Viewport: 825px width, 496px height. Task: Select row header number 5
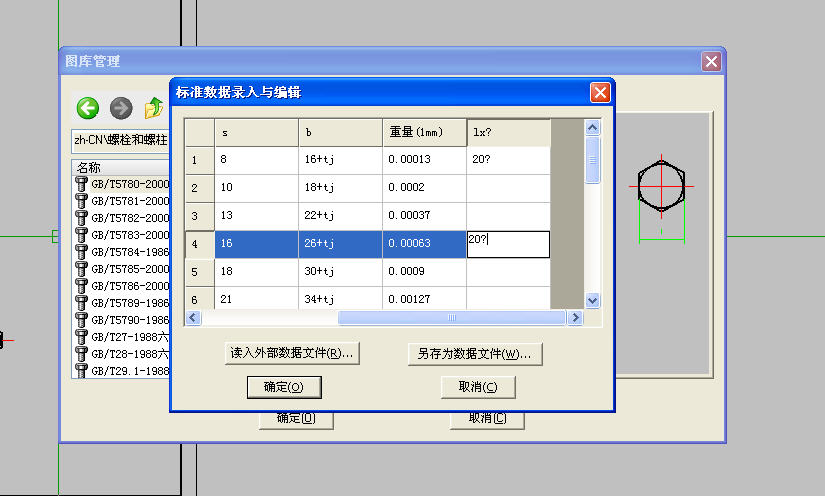[199, 272]
